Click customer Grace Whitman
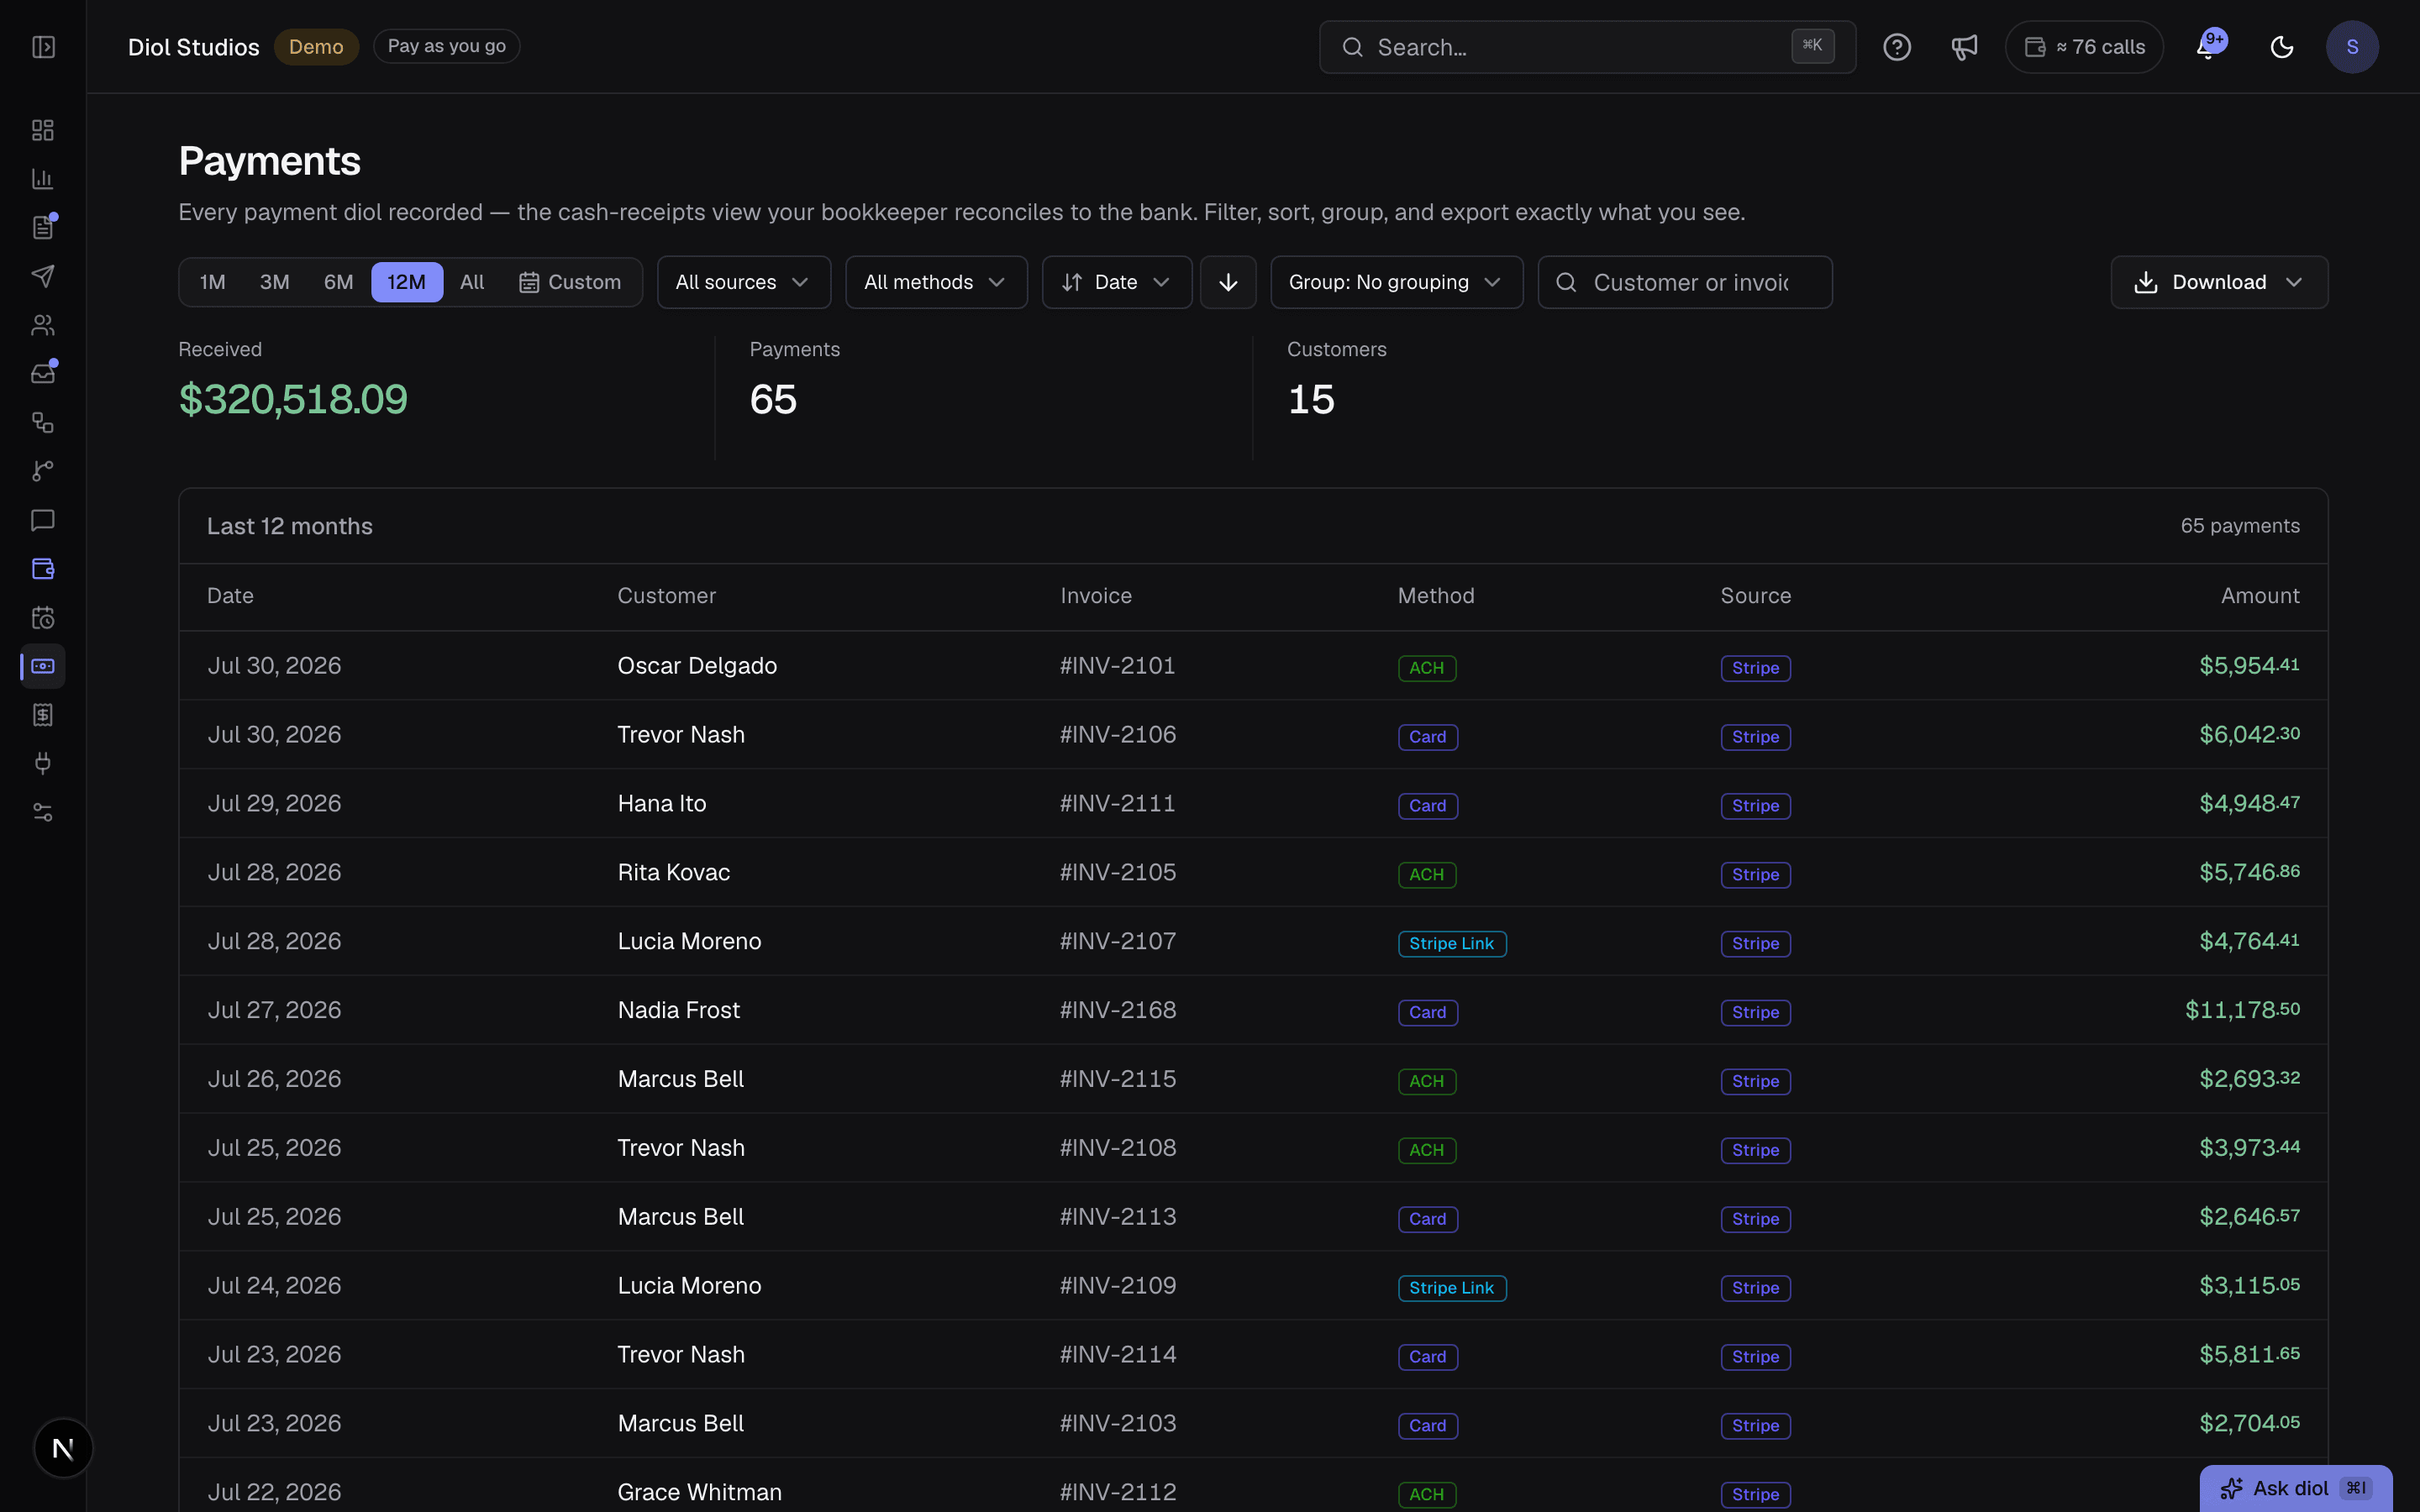Viewport: 2420px width, 1512px height. (700, 1493)
